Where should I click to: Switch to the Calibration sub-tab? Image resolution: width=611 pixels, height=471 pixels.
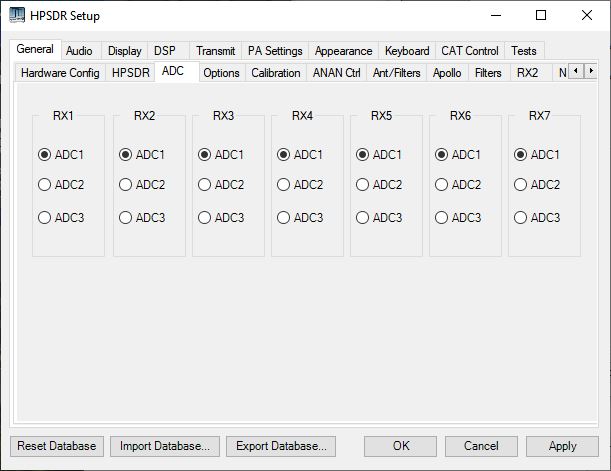pyautogui.click(x=275, y=73)
